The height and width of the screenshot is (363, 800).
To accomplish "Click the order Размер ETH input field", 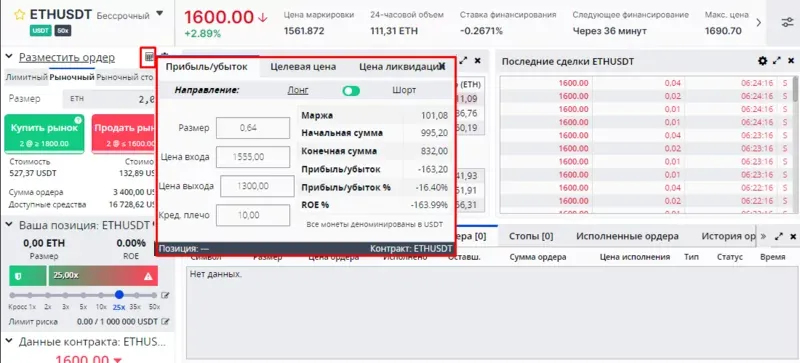I will 108,100.
